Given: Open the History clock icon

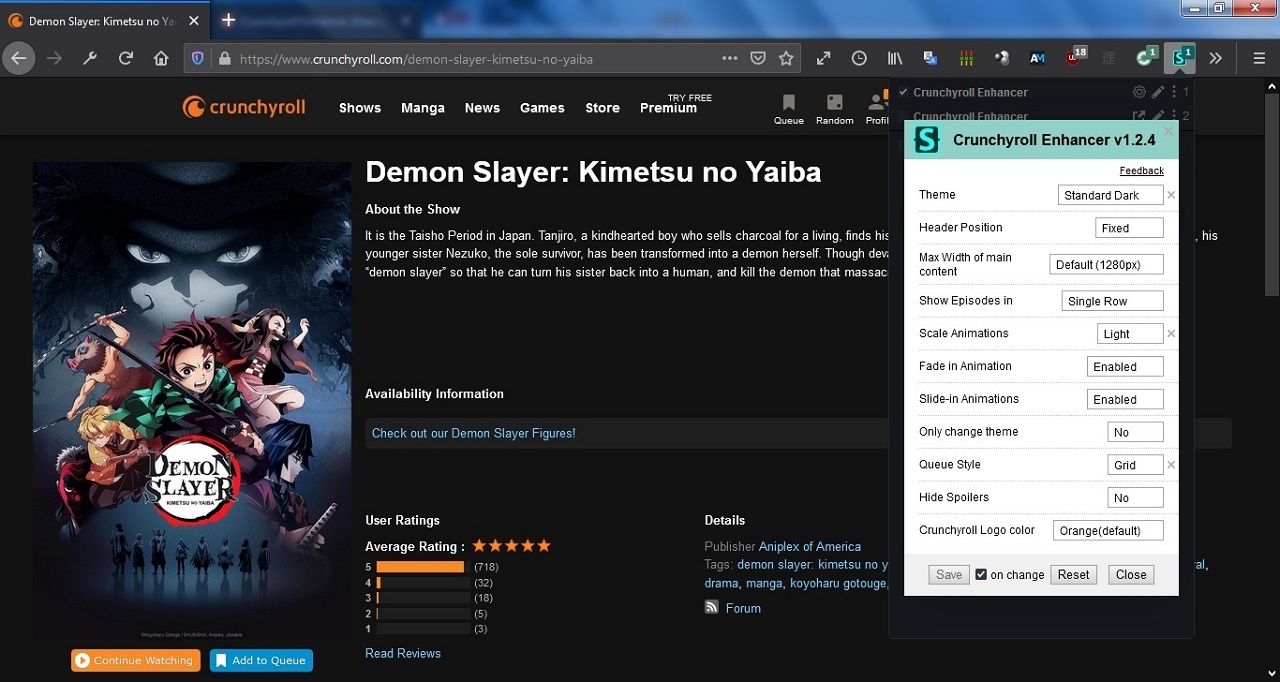Looking at the screenshot, I should point(859,59).
